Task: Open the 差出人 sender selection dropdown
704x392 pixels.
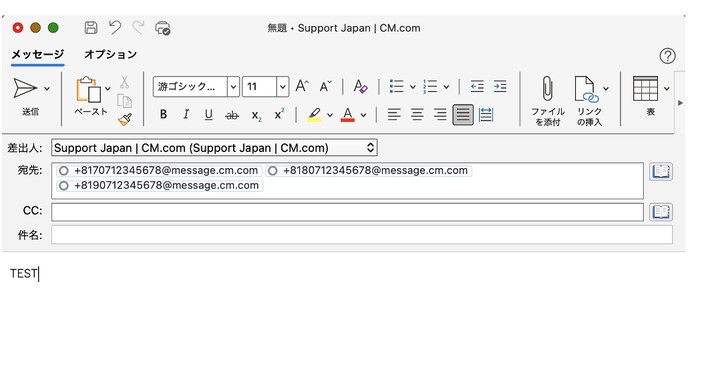Action: [214, 148]
